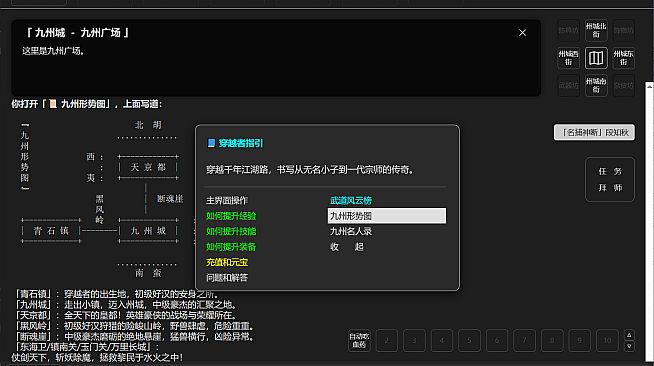Screen dimensions: 654x366
Task: Click the vertical scrollbar's up arrow
Action: [x=649, y=86]
